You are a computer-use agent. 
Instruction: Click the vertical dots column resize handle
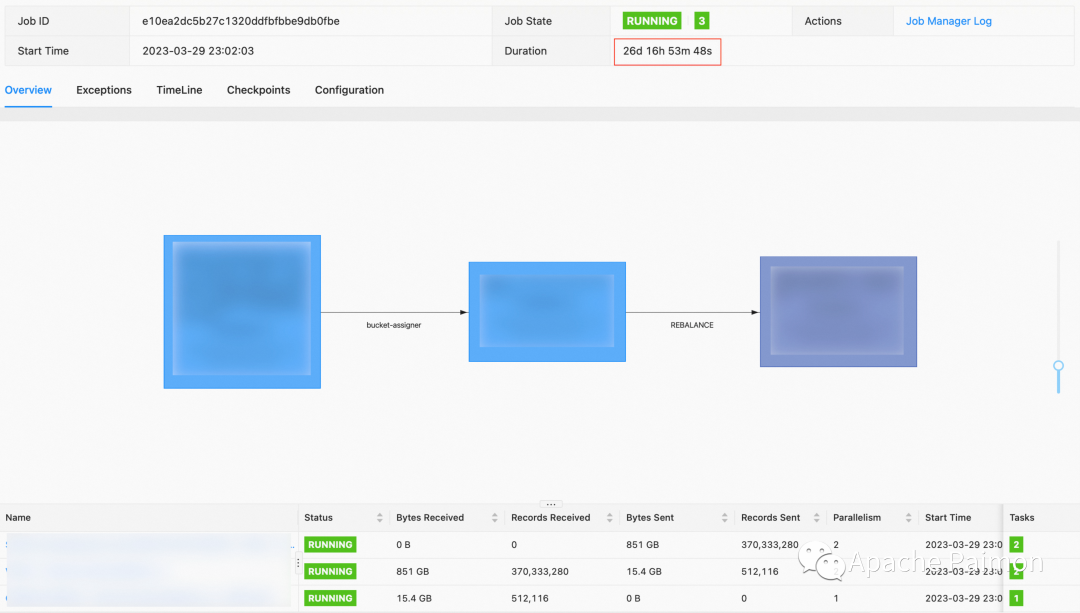298,563
